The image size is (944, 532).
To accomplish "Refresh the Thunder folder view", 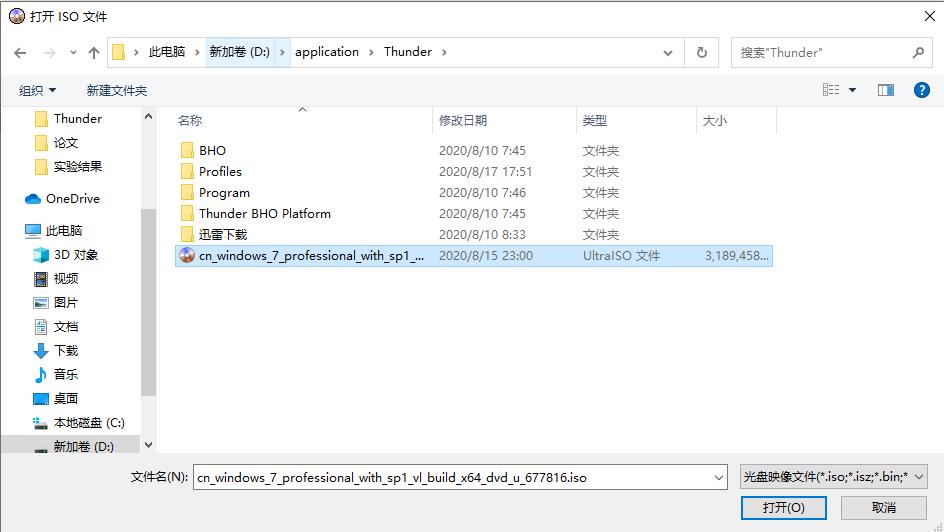I will click(x=701, y=53).
